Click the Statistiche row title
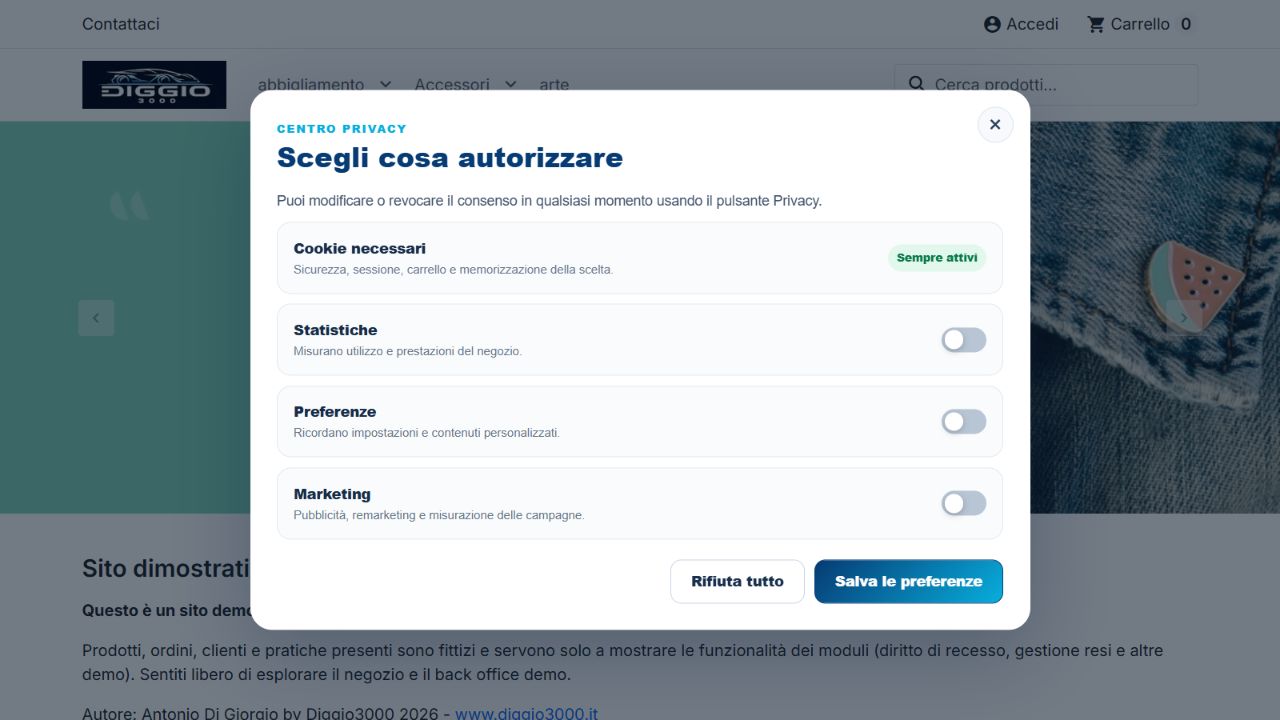The image size is (1280, 720). [x=336, y=330]
